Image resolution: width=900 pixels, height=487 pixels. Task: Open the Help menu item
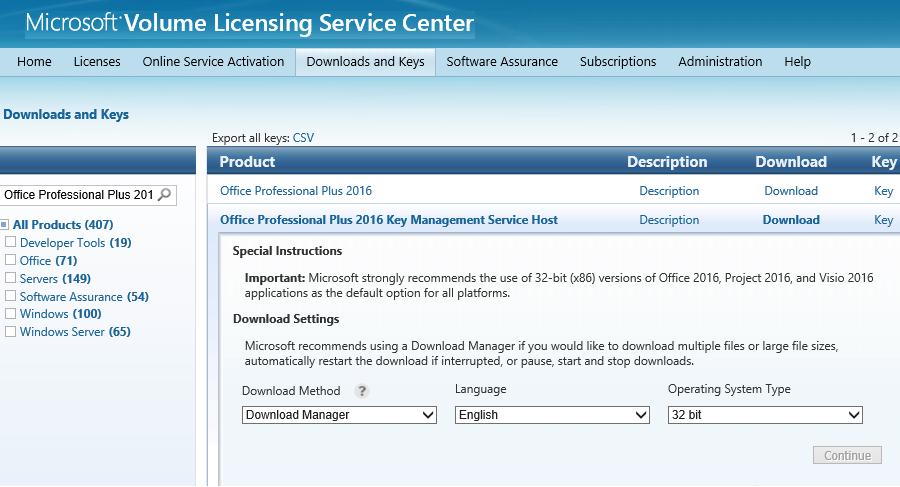pyautogui.click(x=797, y=62)
